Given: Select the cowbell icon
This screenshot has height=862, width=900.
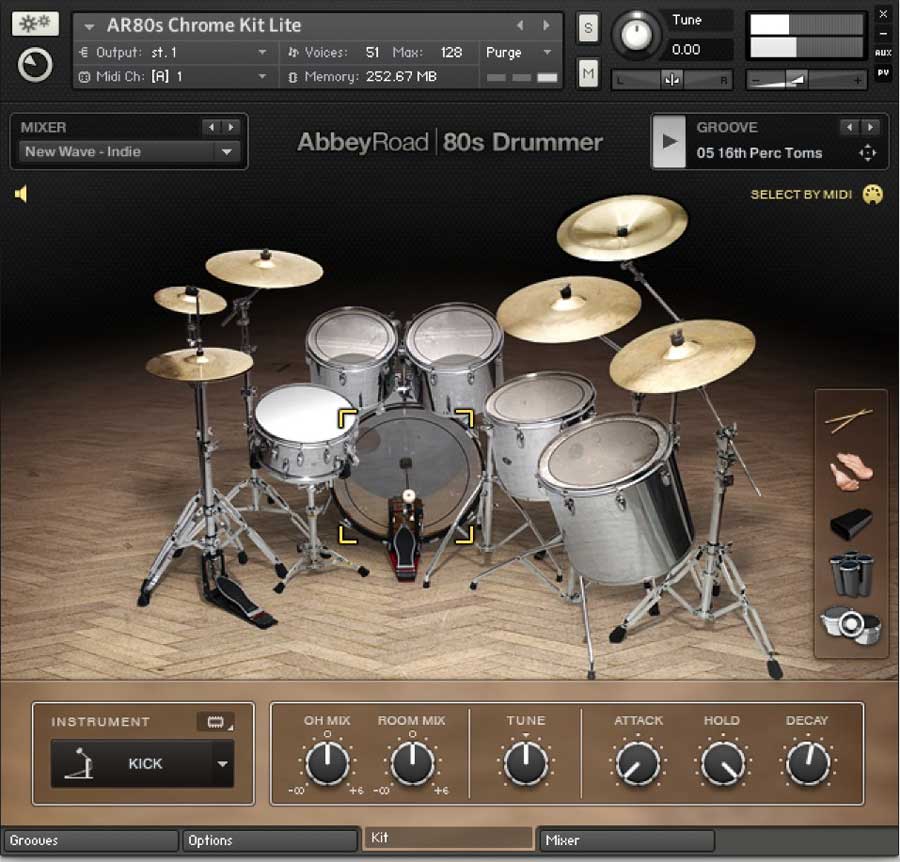Looking at the screenshot, I should click(x=851, y=524).
